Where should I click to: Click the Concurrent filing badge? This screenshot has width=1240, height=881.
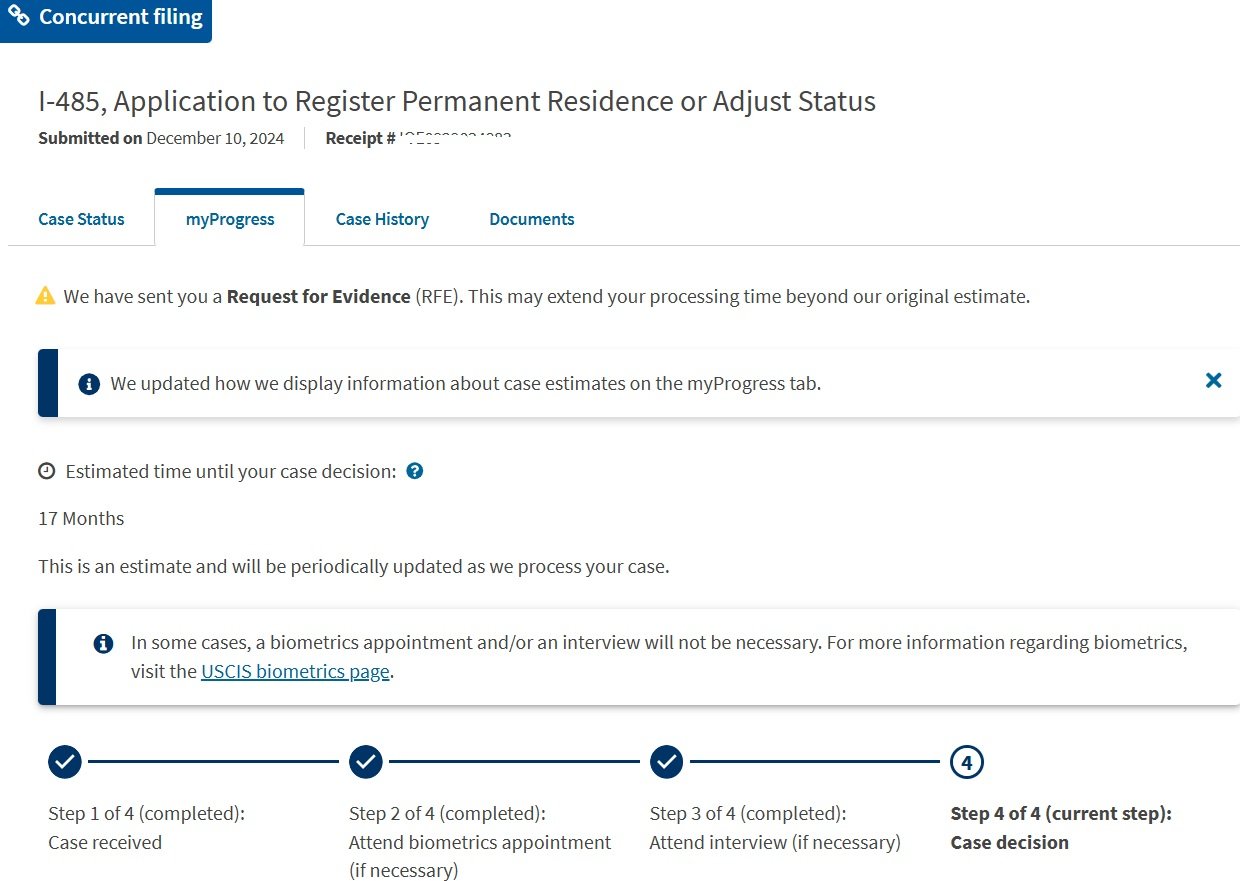pos(105,20)
